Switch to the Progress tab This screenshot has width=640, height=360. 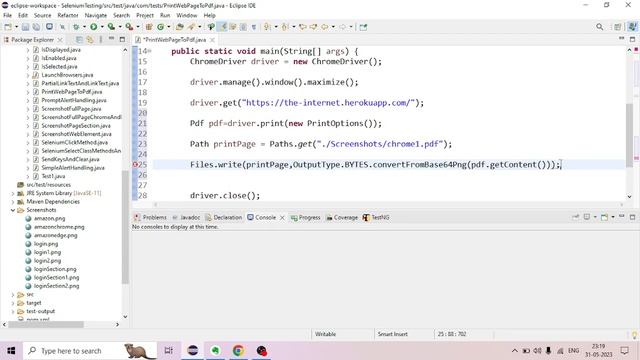click(x=305, y=218)
